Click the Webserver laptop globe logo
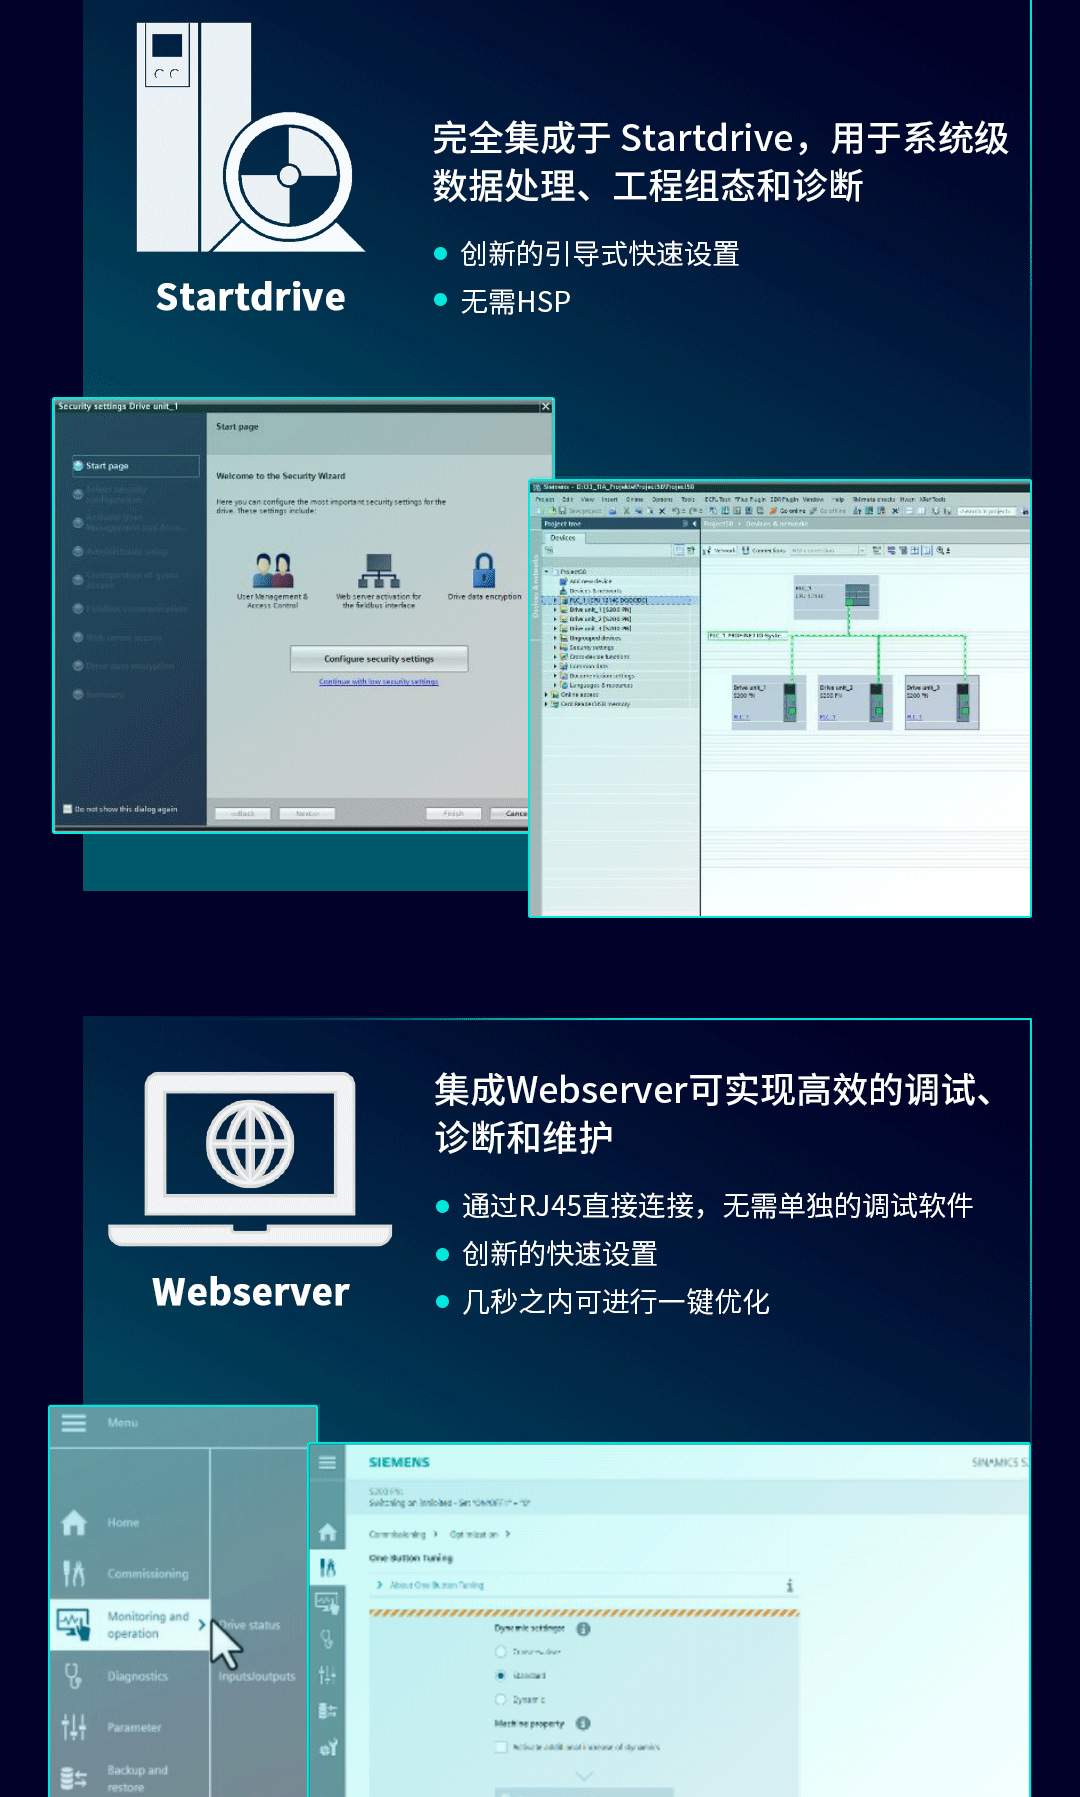Image resolution: width=1080 pixels, height=1797 pixels. pyautogui.click(x=250, y=1159)
